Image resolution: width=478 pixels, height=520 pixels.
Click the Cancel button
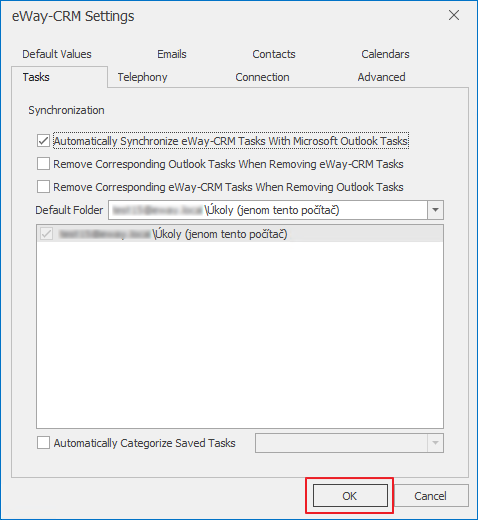430,496
